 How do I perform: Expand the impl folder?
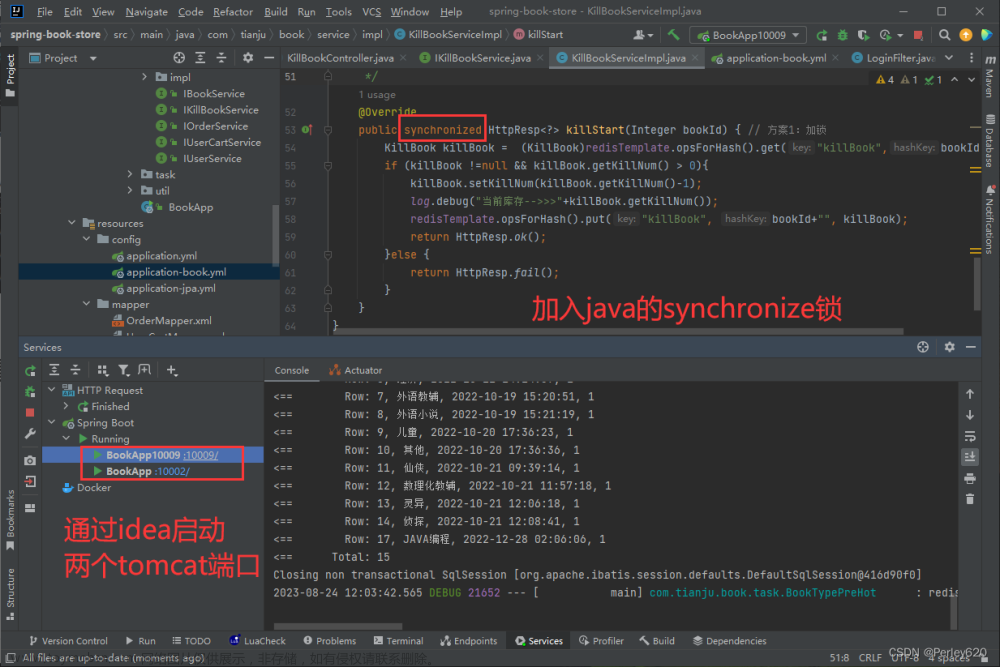[x=144, y=77]
